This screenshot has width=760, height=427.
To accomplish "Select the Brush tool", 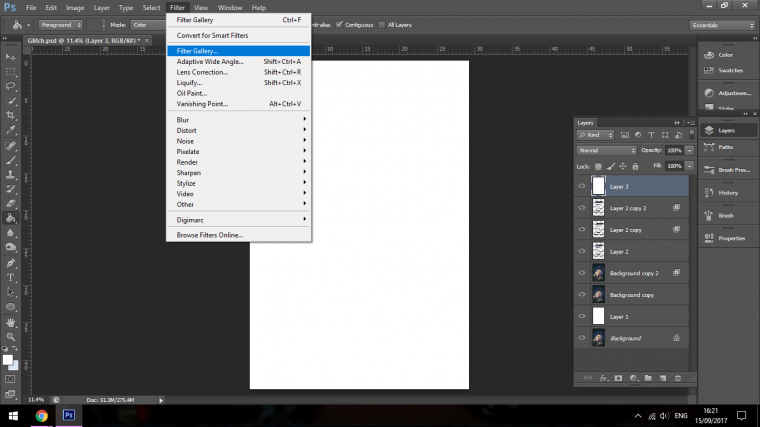I will (x=10, y=160).
